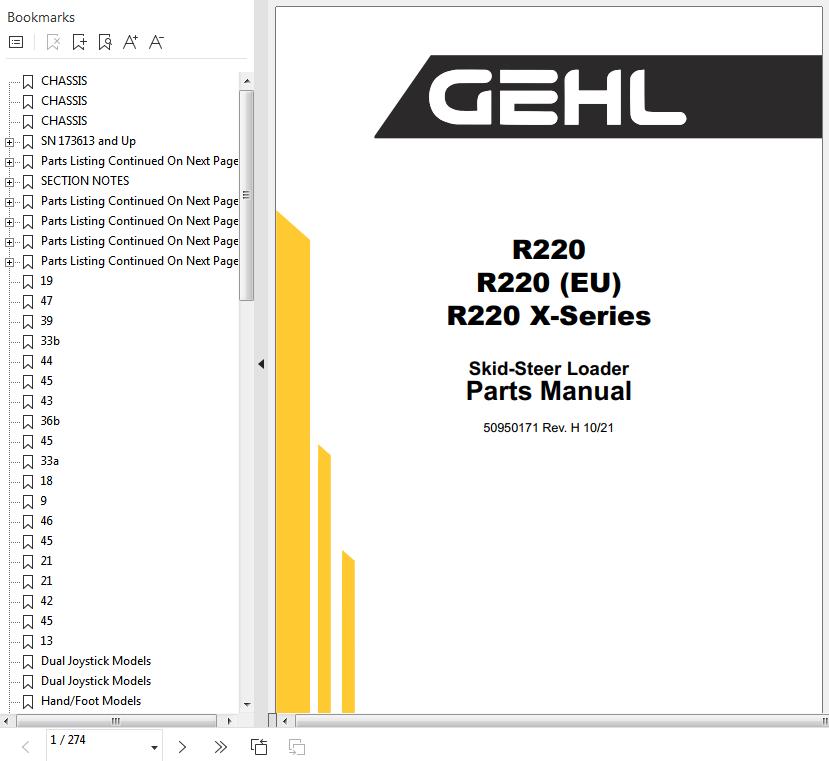829x761 pixels.
Task: Open bookmark 19
Action: 47,281
